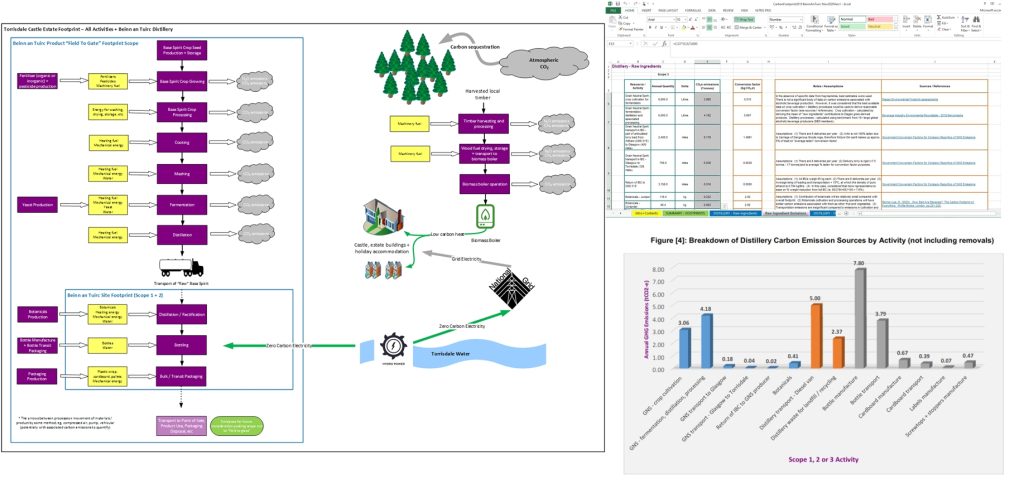Expand the cell Styles gallery
The width and height of the screenshot is (1024, 484).
coord(895,29)
